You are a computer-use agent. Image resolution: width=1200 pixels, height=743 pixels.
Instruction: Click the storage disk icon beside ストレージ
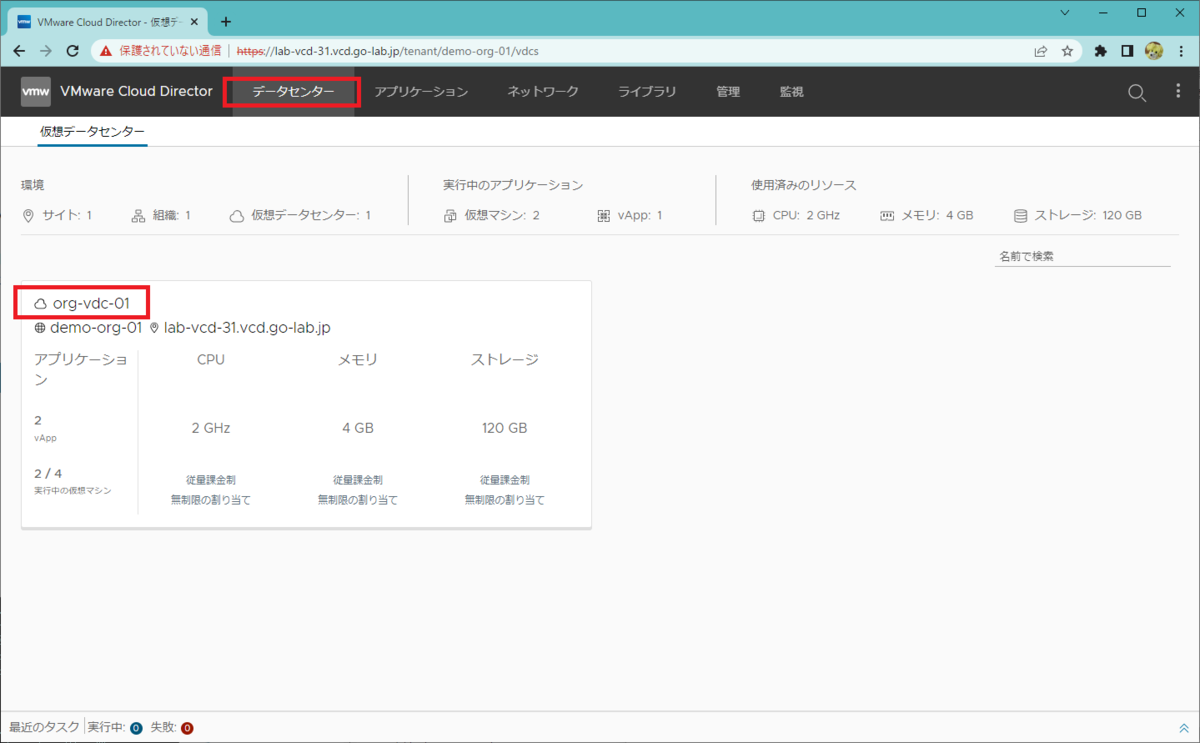pos(1020,215)
